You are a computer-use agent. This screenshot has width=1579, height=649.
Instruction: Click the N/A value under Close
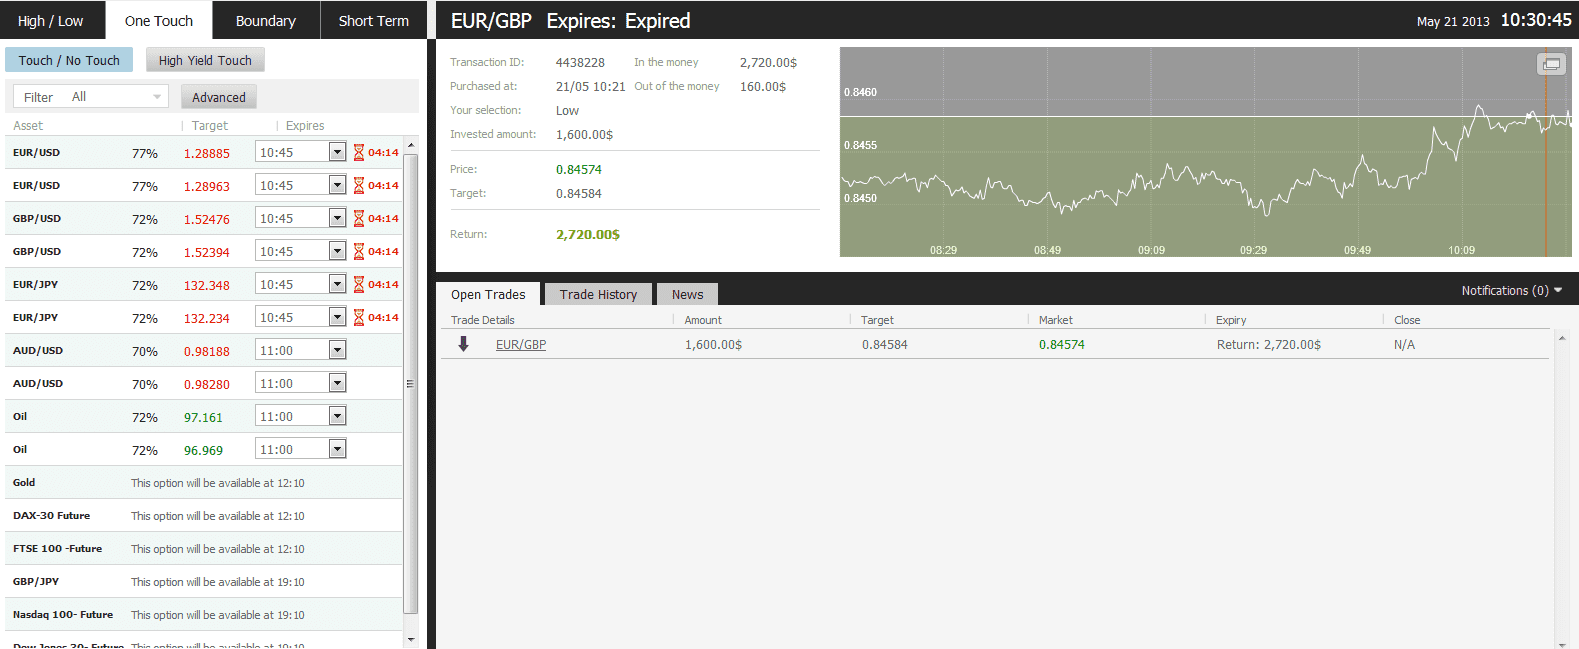tap(1404, 344)
